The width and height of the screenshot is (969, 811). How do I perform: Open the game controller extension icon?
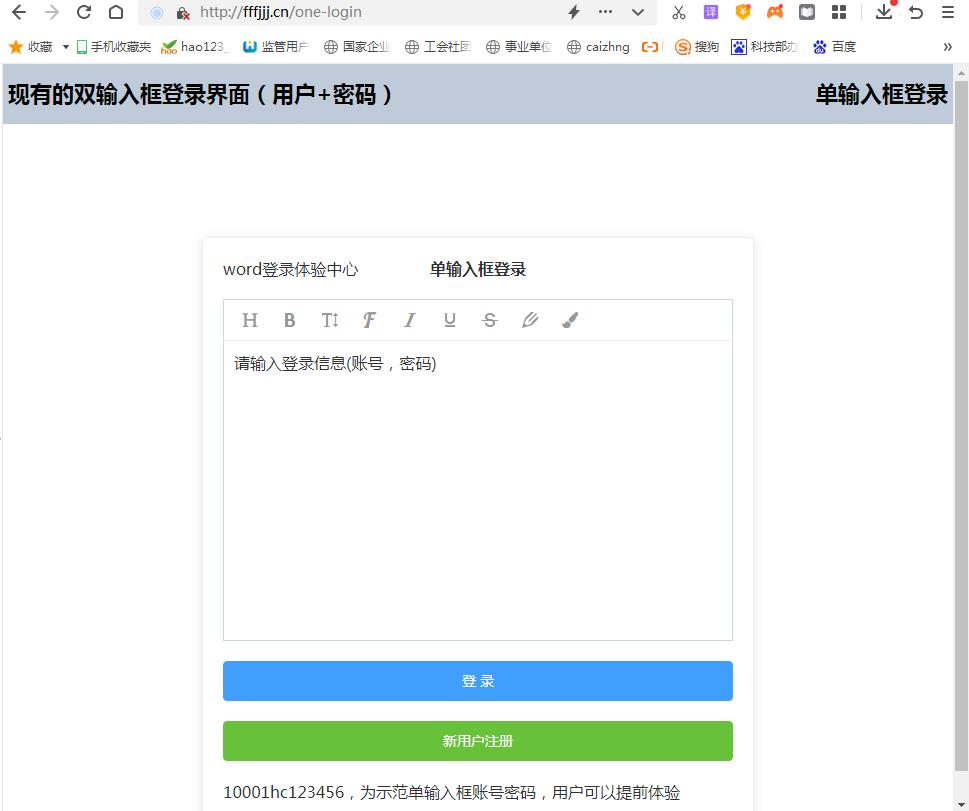775,12
